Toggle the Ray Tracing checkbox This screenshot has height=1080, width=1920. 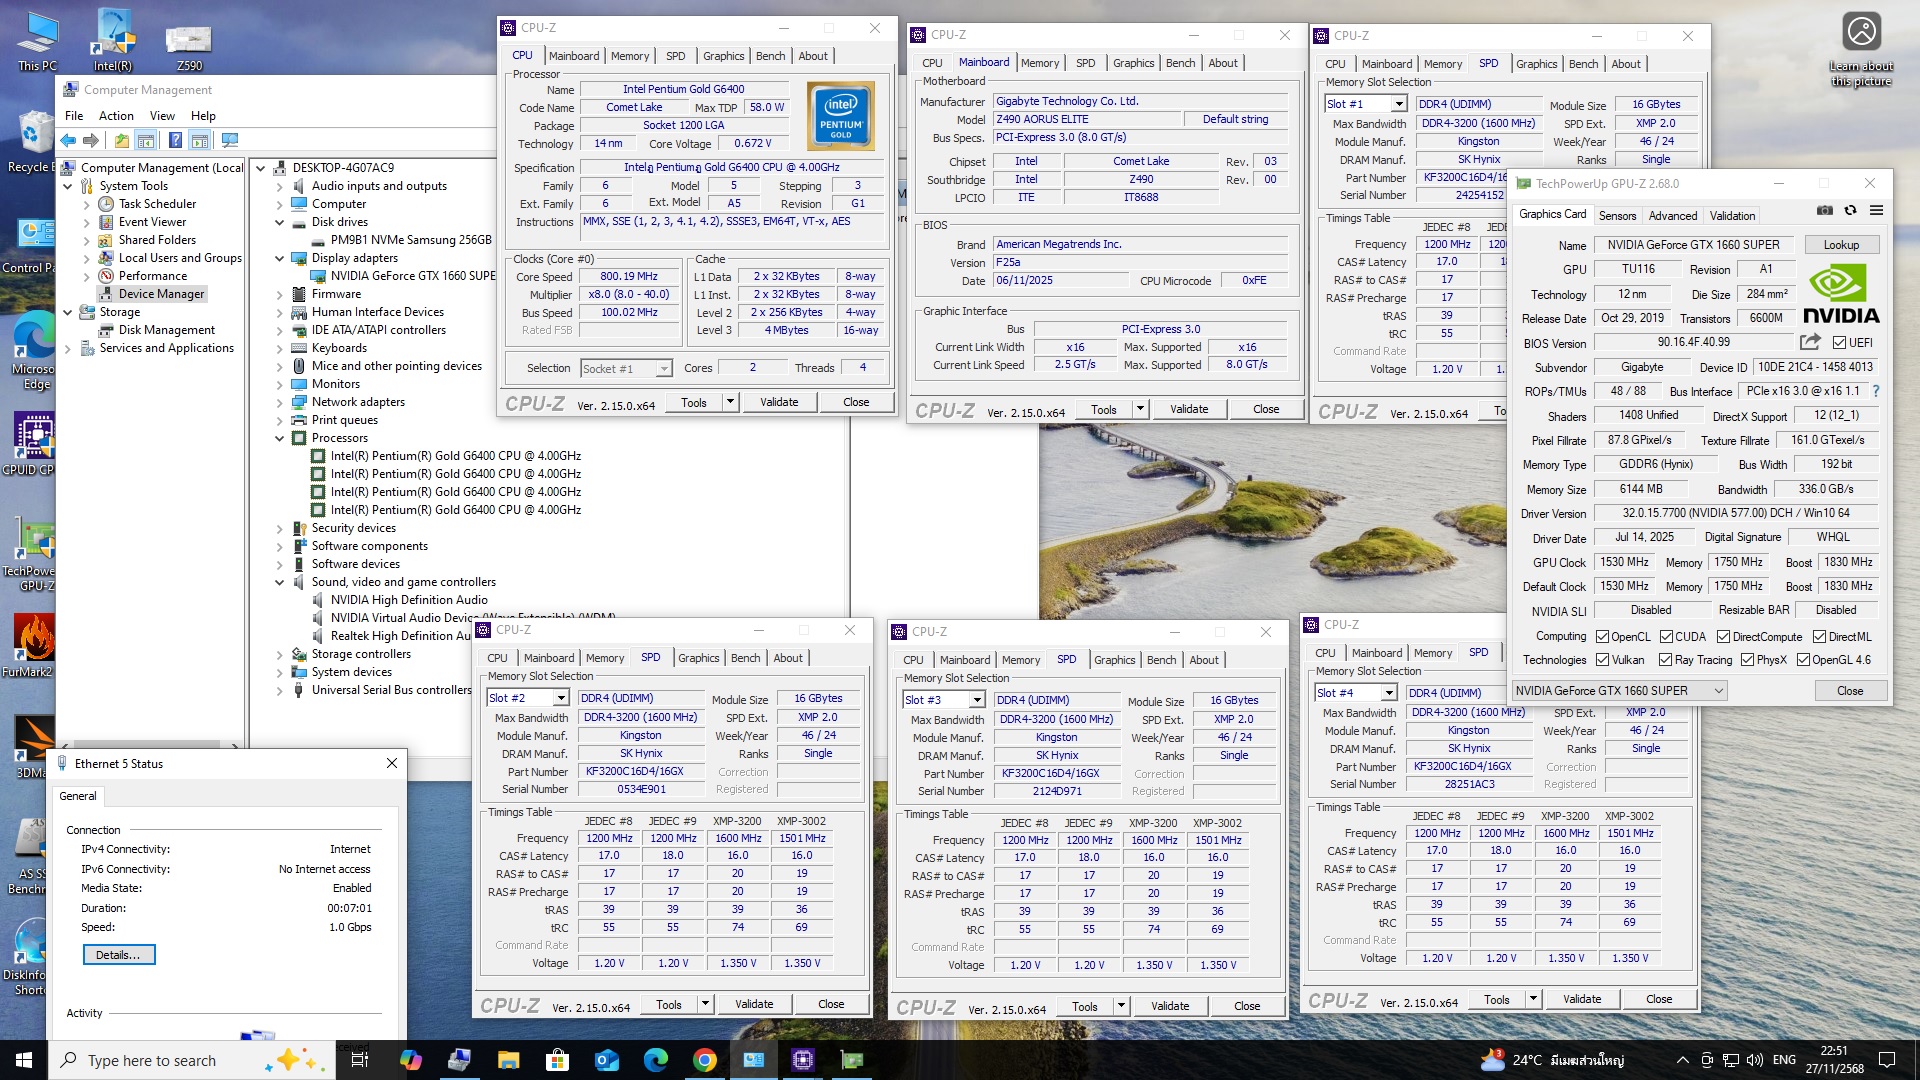tap(1665, 660)
